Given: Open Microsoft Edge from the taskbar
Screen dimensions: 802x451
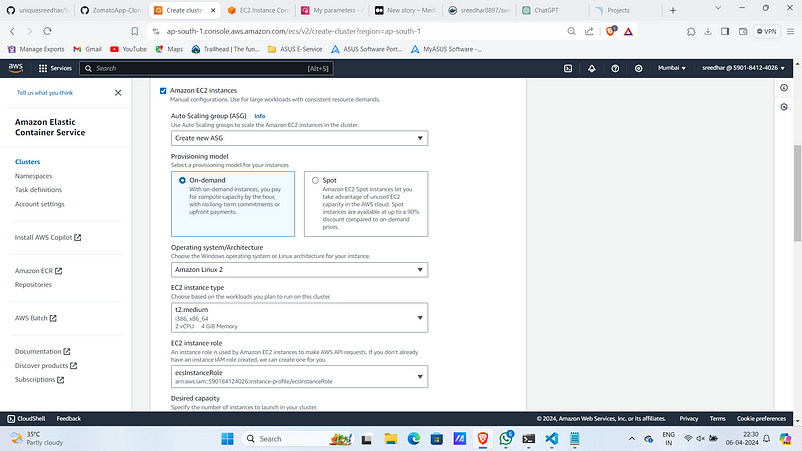Looking at the screenshot, I should [x=414, y=439].
